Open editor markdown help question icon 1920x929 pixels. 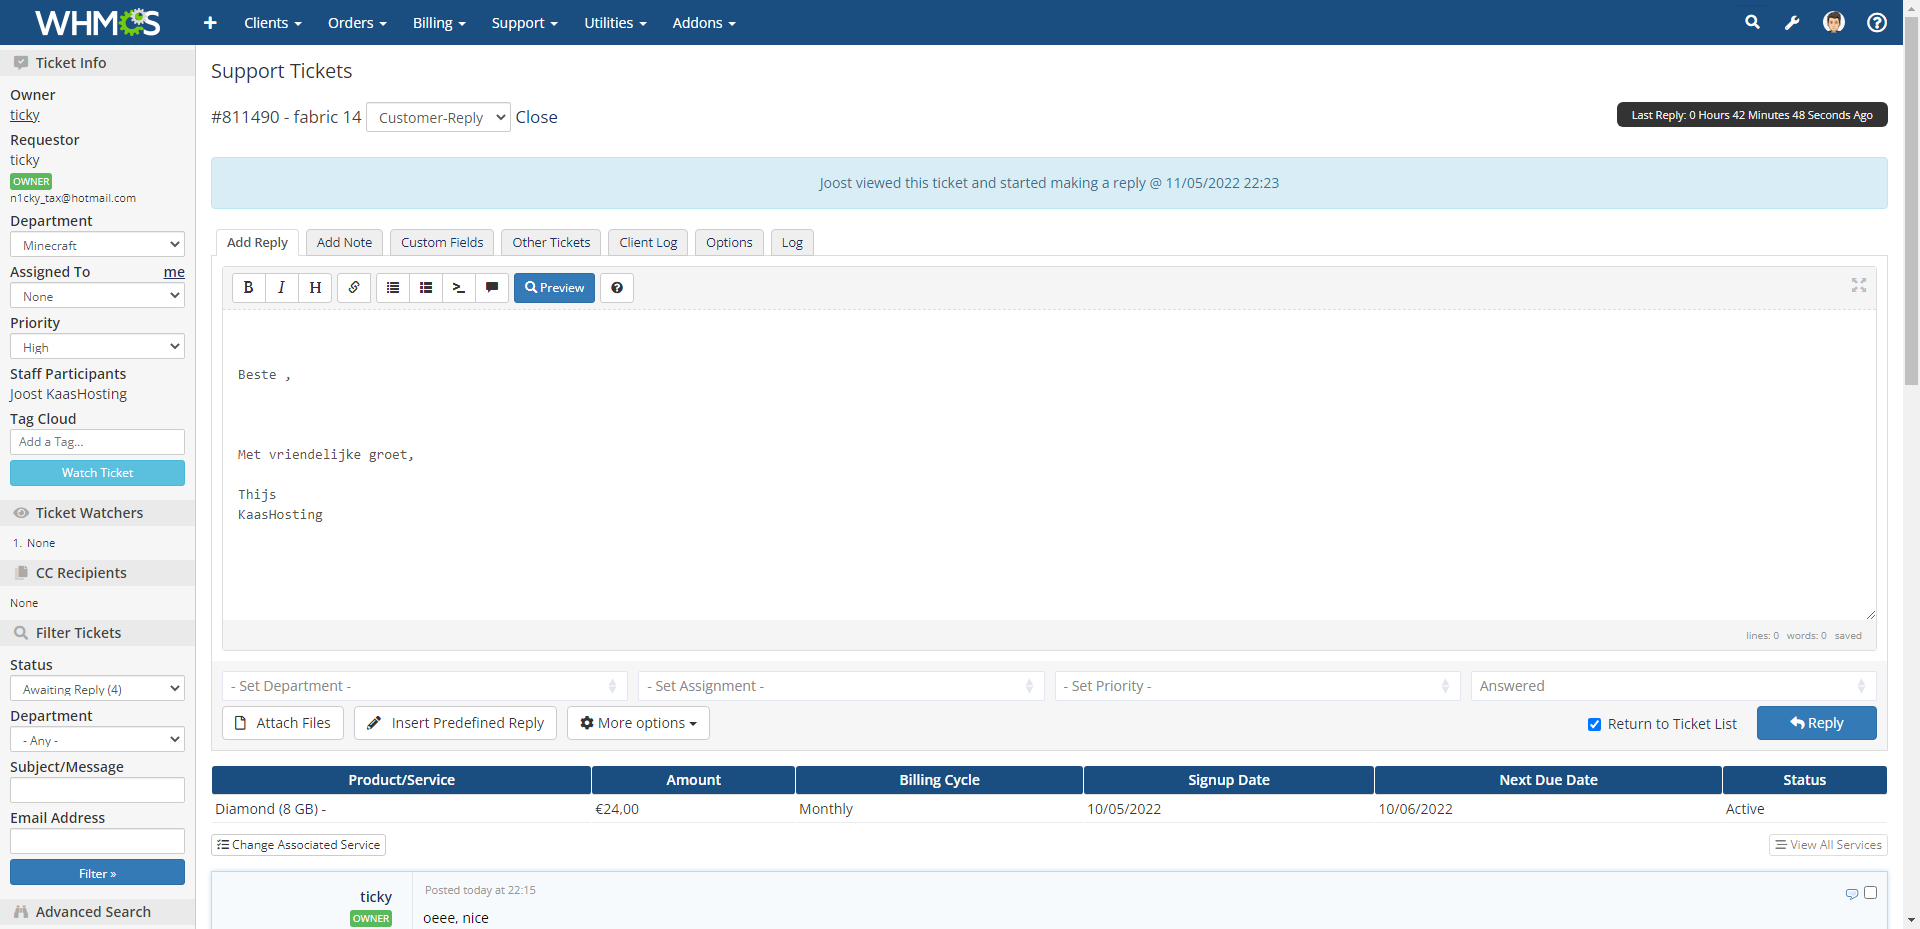point(617,288)
